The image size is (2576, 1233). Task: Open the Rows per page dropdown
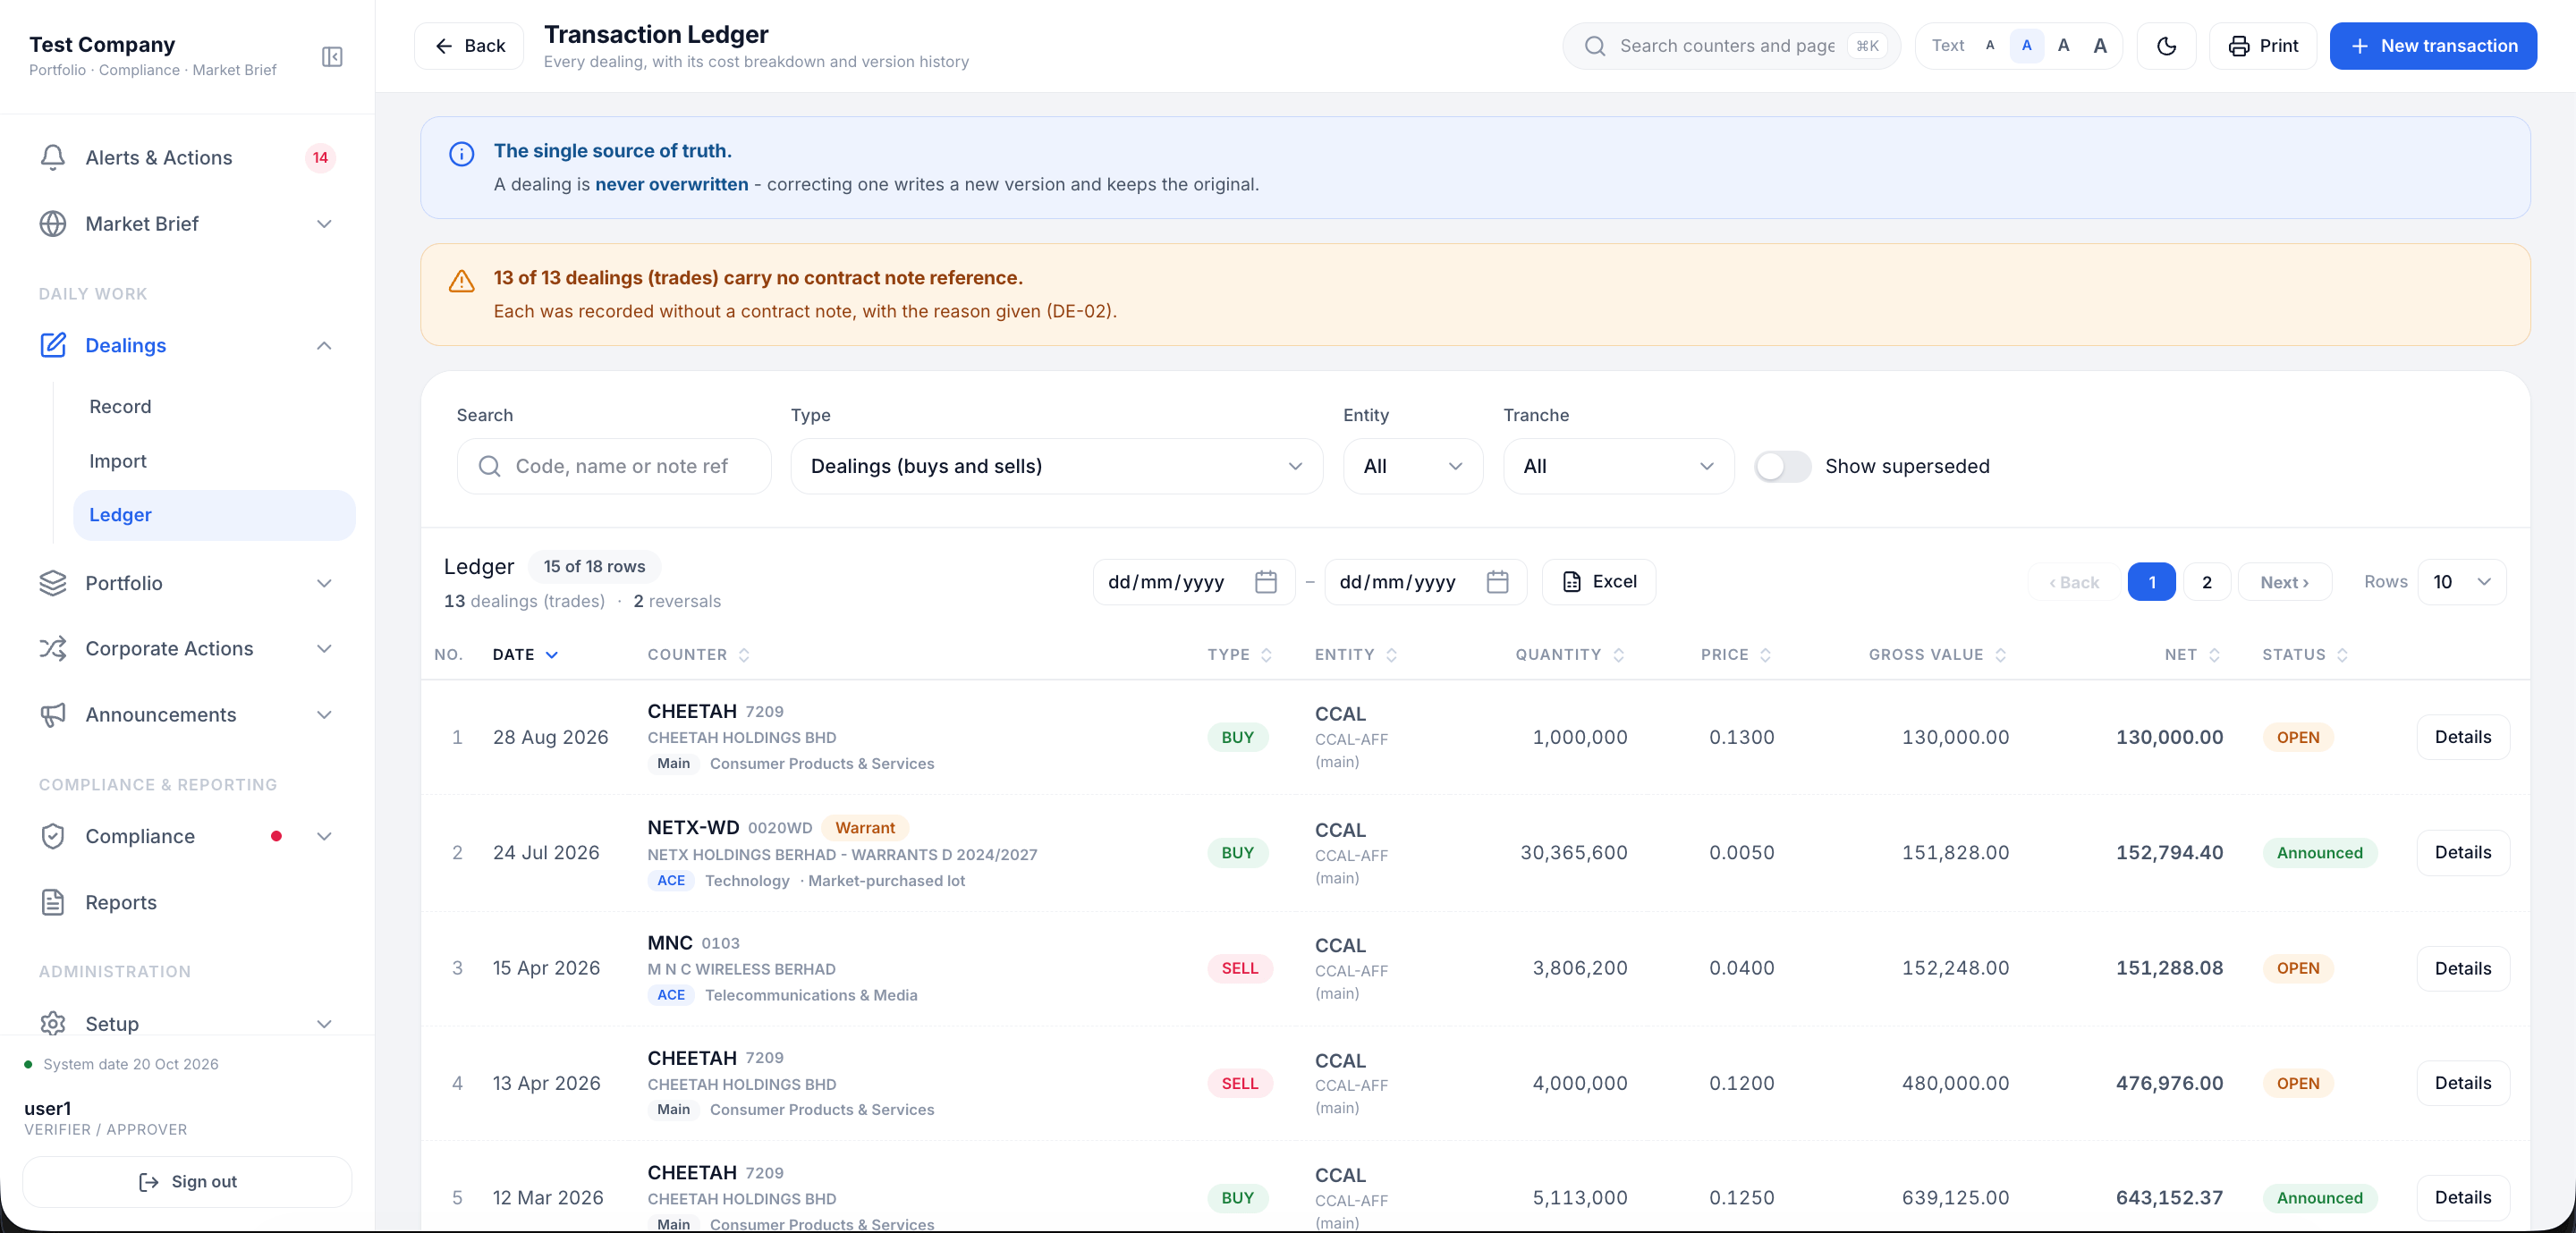click(2461, 582)
